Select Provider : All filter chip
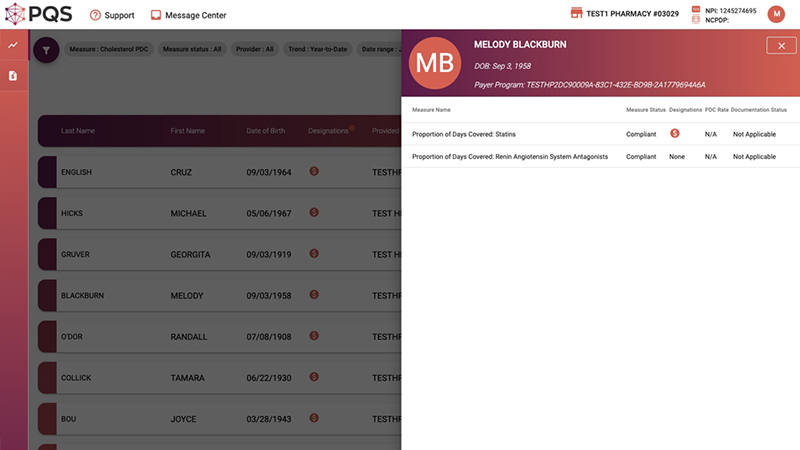 [255, 49]
